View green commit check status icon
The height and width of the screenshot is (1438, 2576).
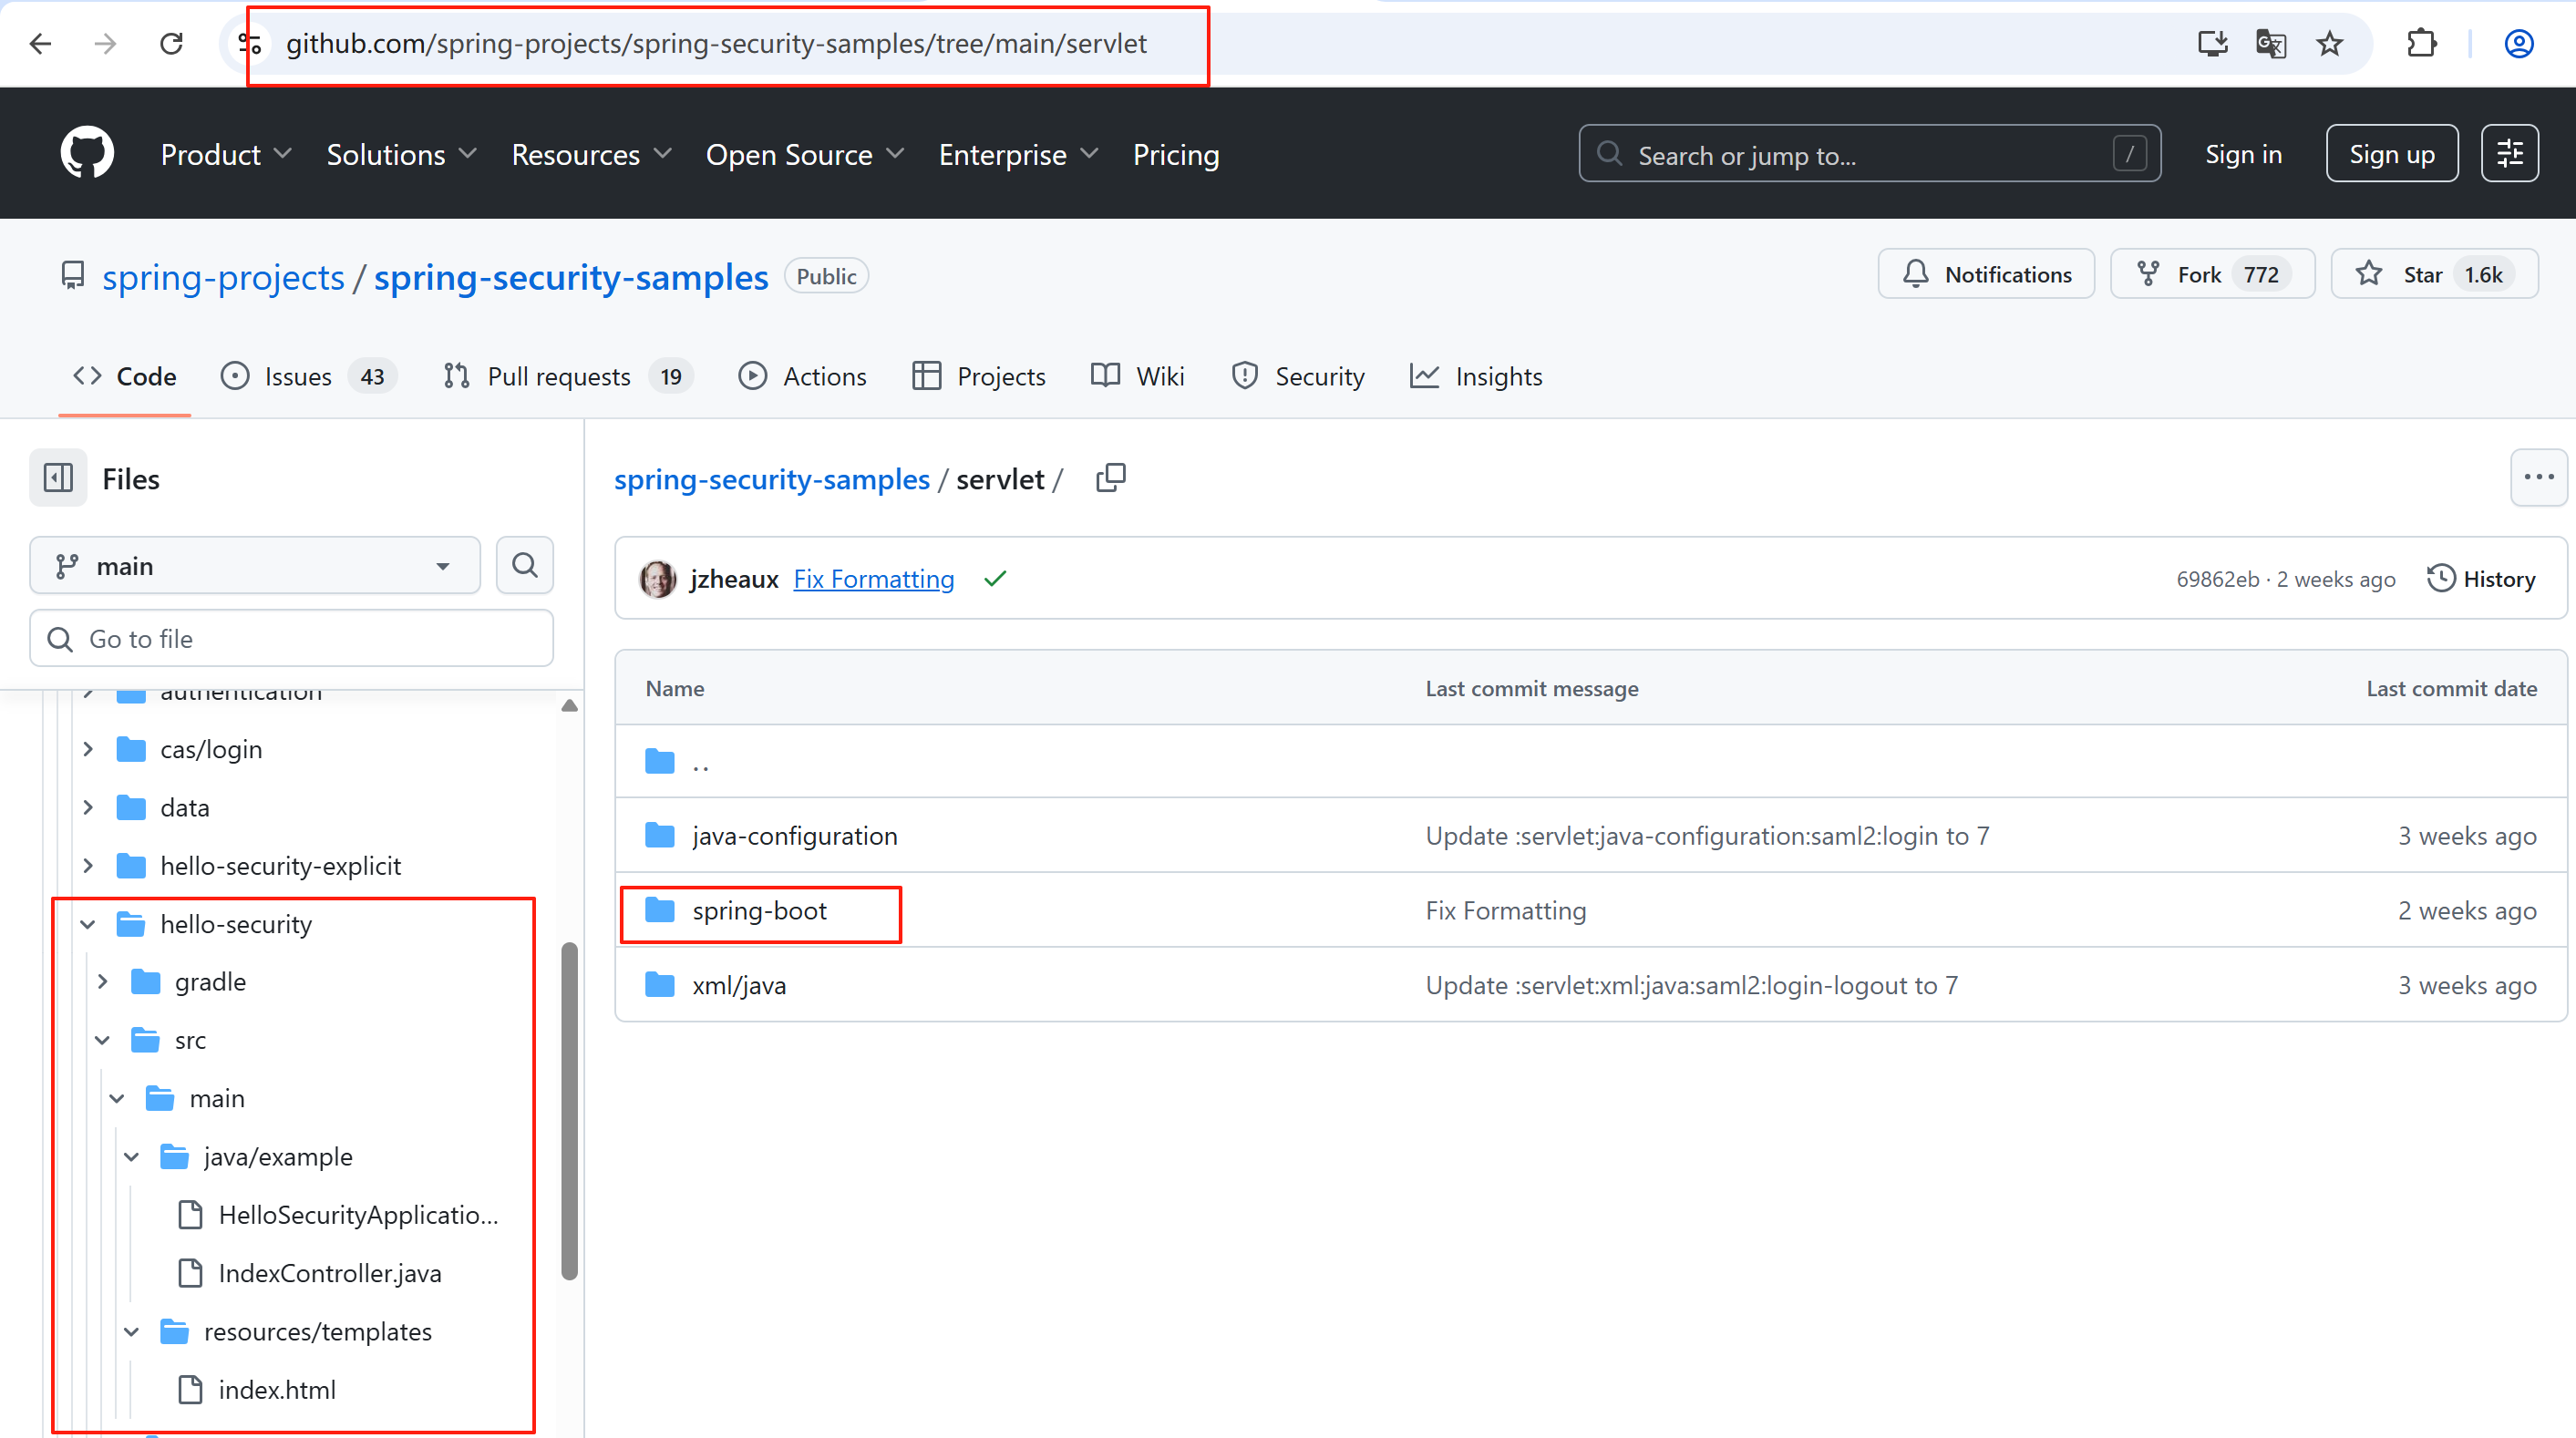click(x=995, y=579)
